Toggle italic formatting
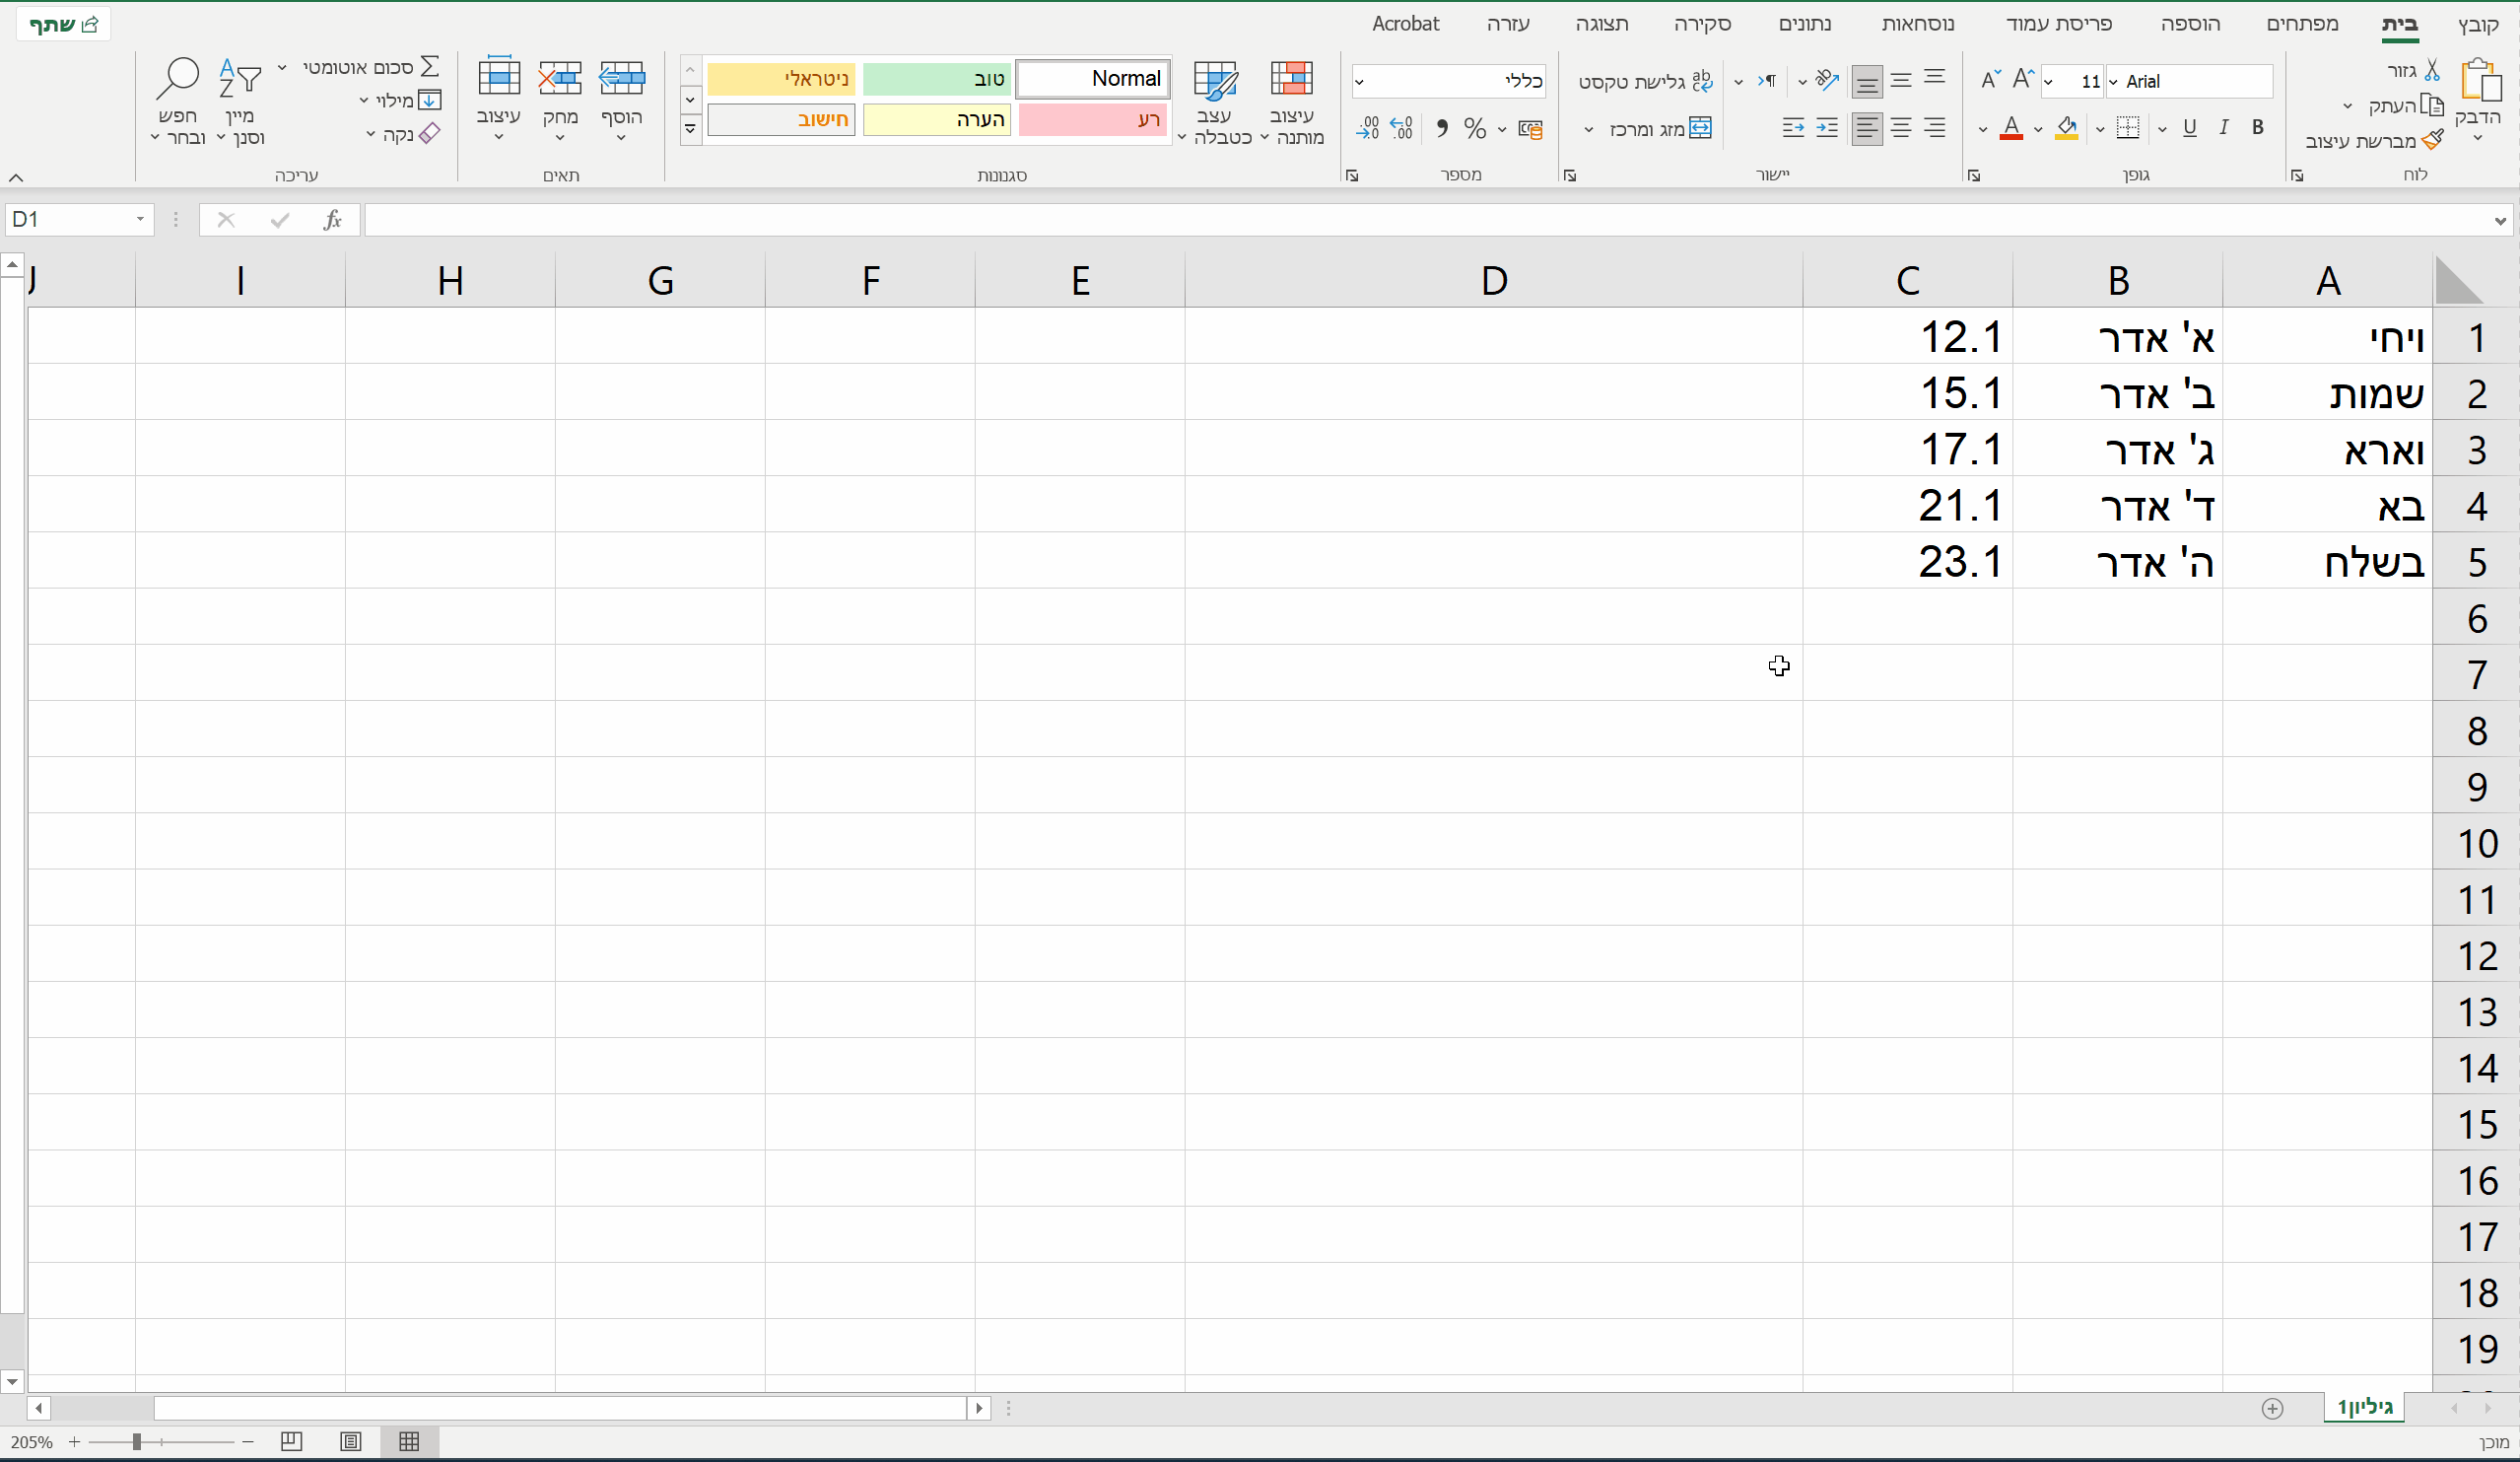 point(2223,127)
